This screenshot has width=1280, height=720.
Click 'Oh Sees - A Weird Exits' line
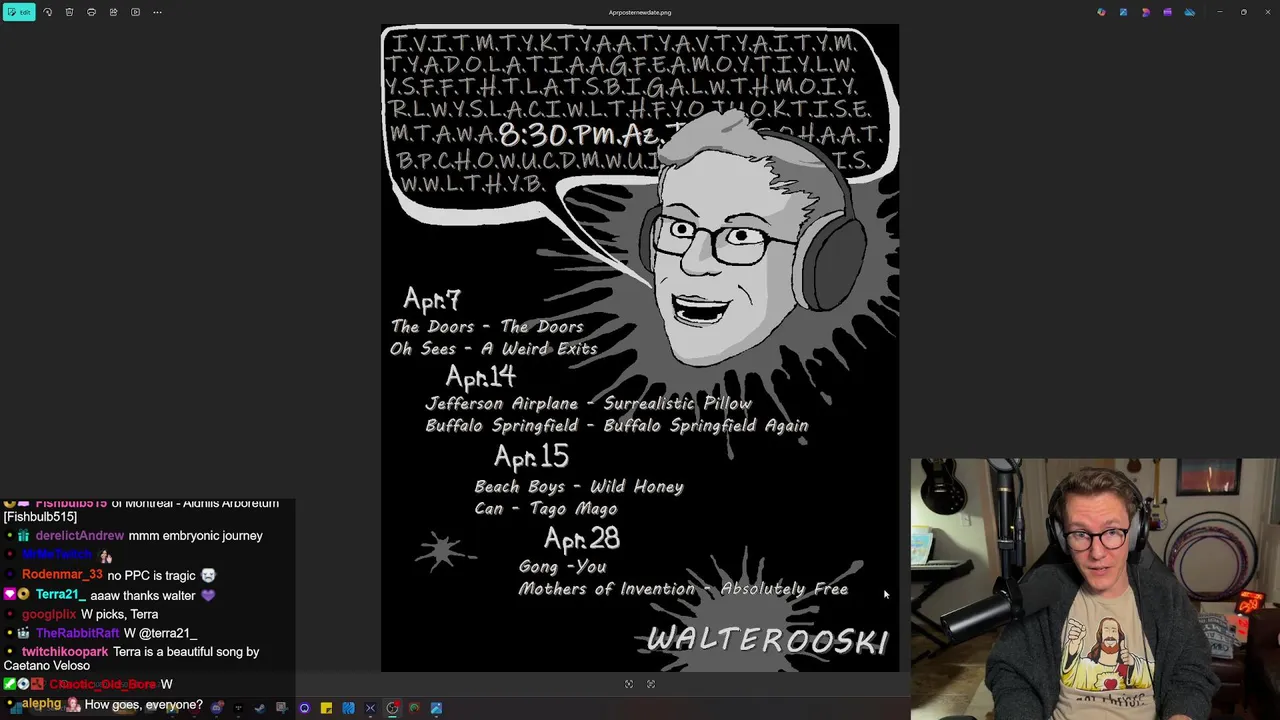tap(494, 349)
